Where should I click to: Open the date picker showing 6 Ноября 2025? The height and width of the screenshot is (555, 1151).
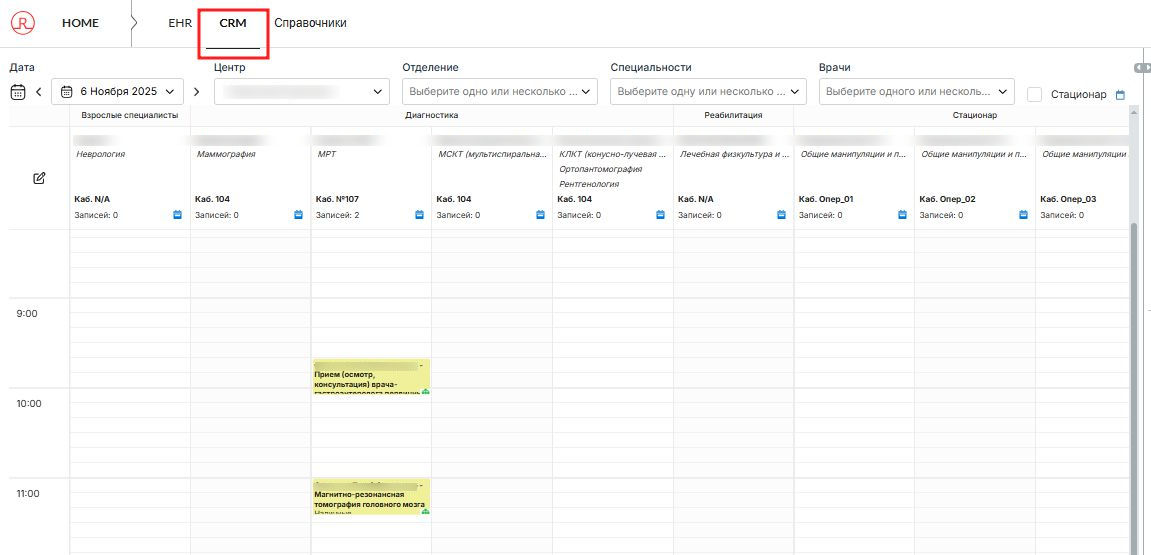click(x=118, y=92)
